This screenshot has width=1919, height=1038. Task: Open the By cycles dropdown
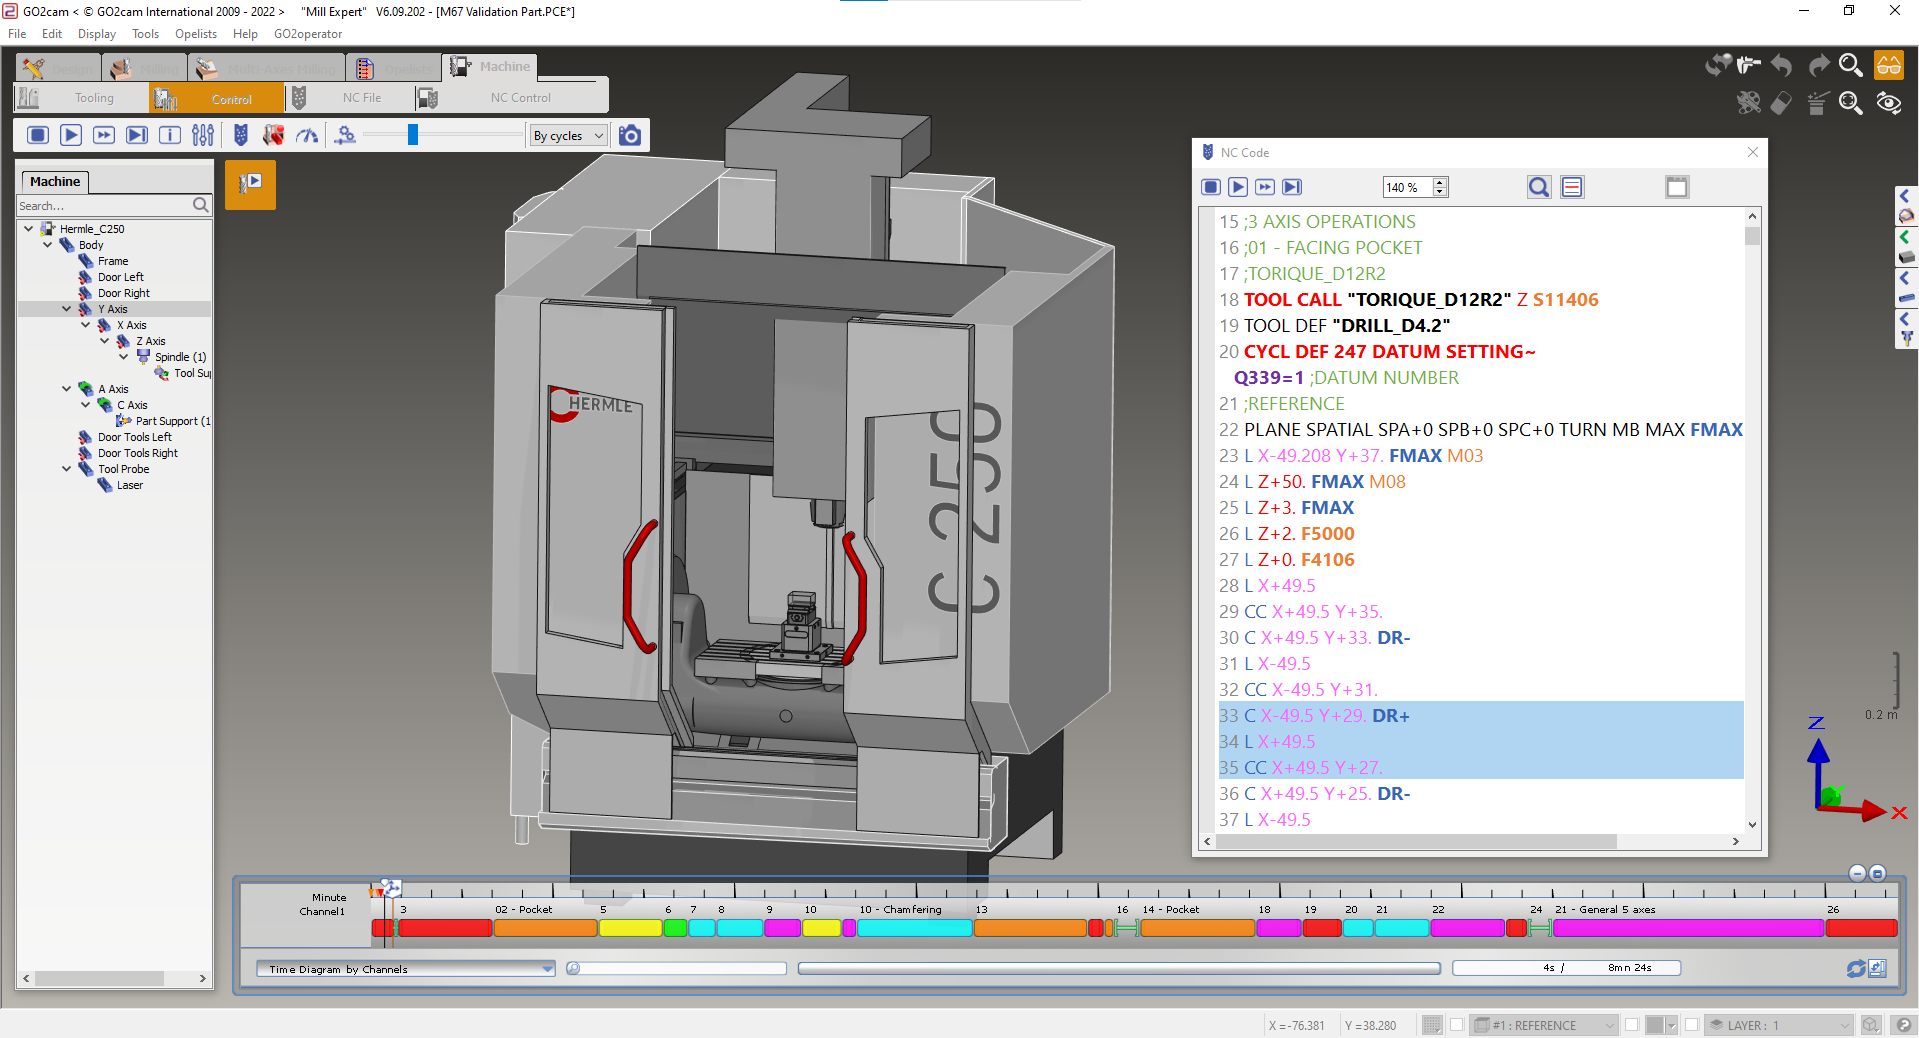click(568, 136)
